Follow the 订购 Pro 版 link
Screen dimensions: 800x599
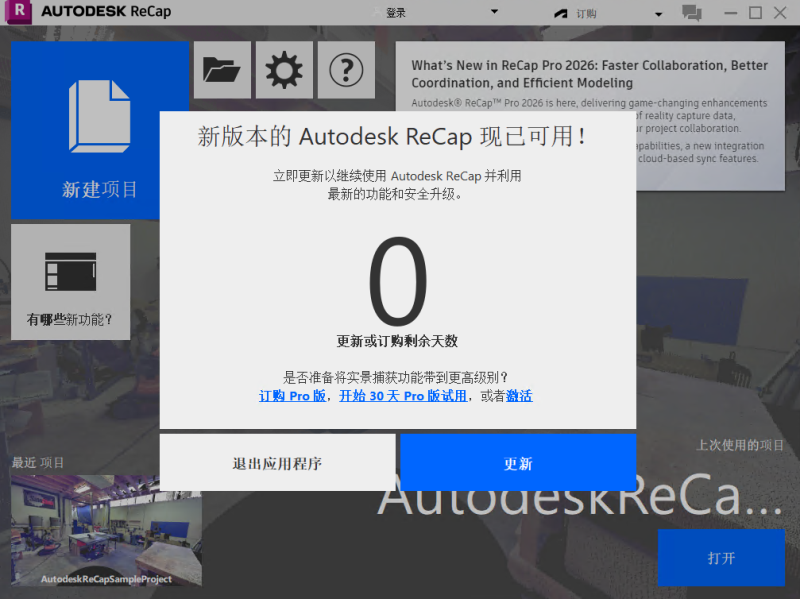coord(292,396)
